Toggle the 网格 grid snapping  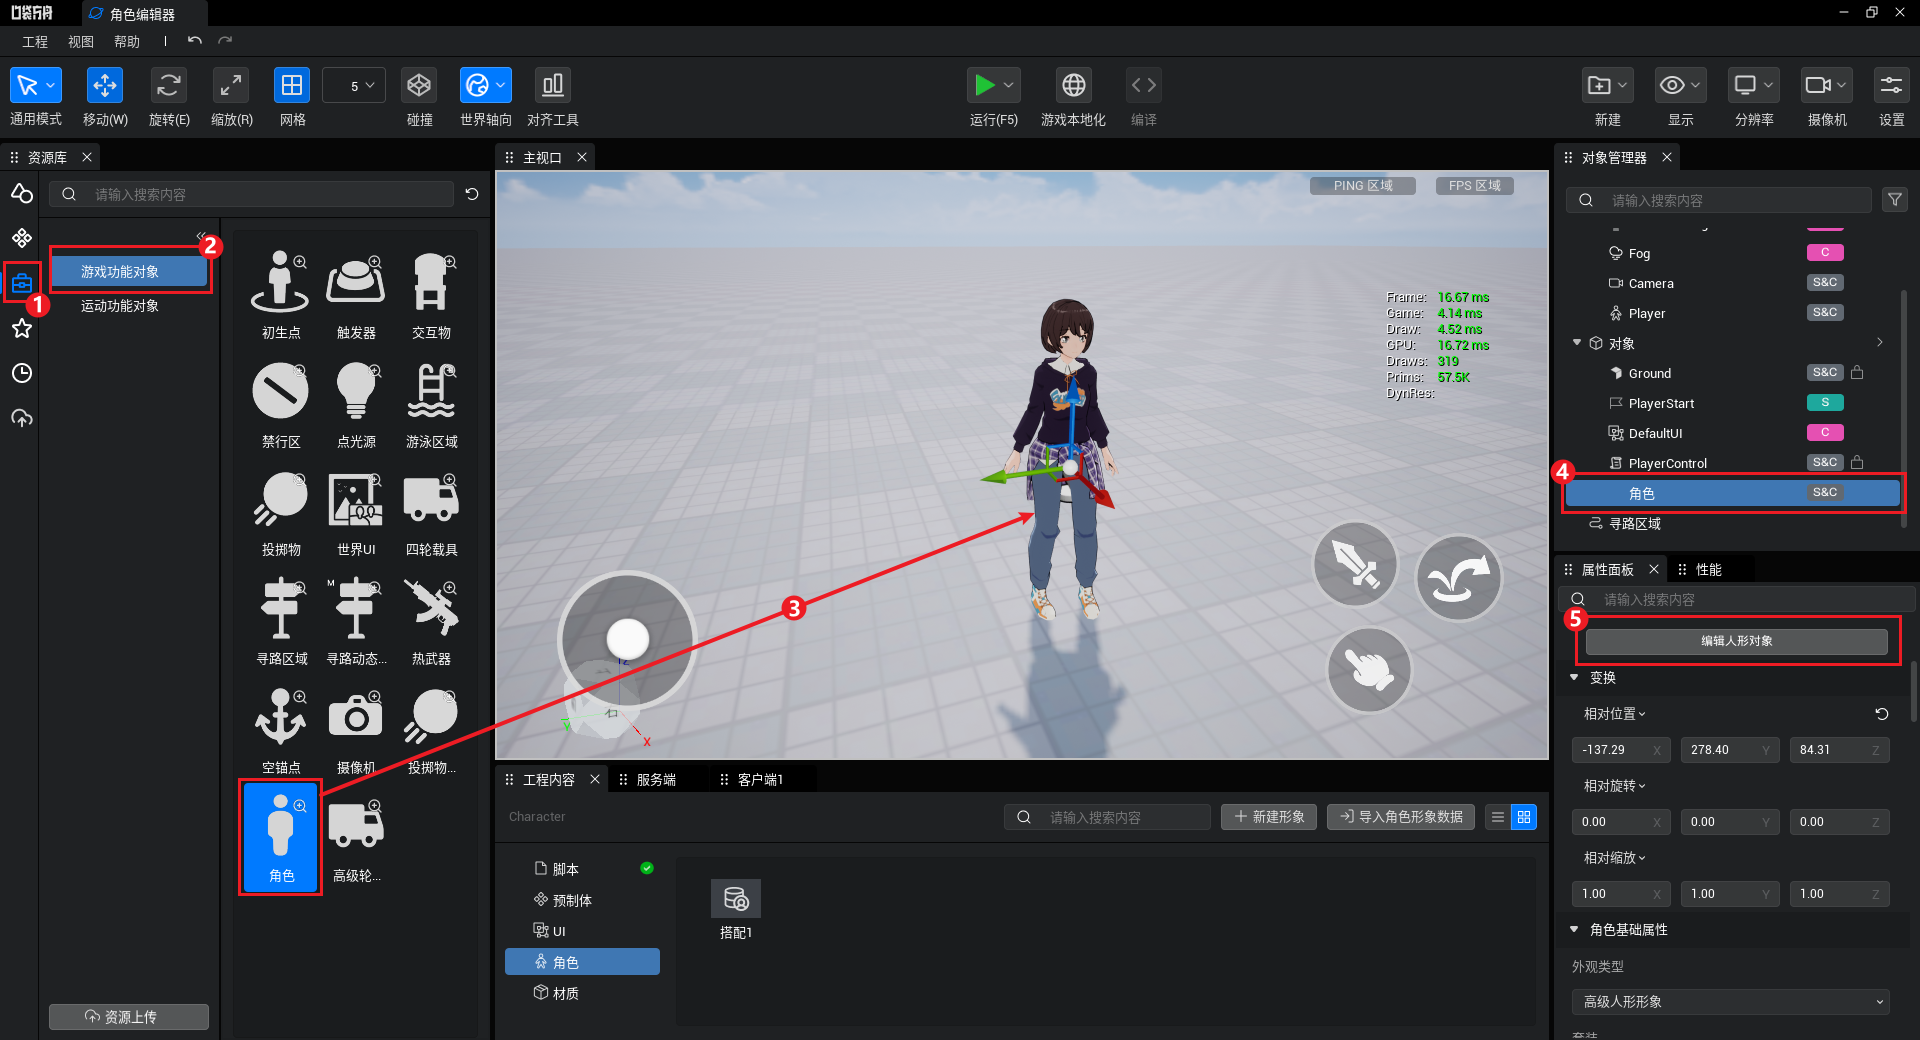pos(292,86)
